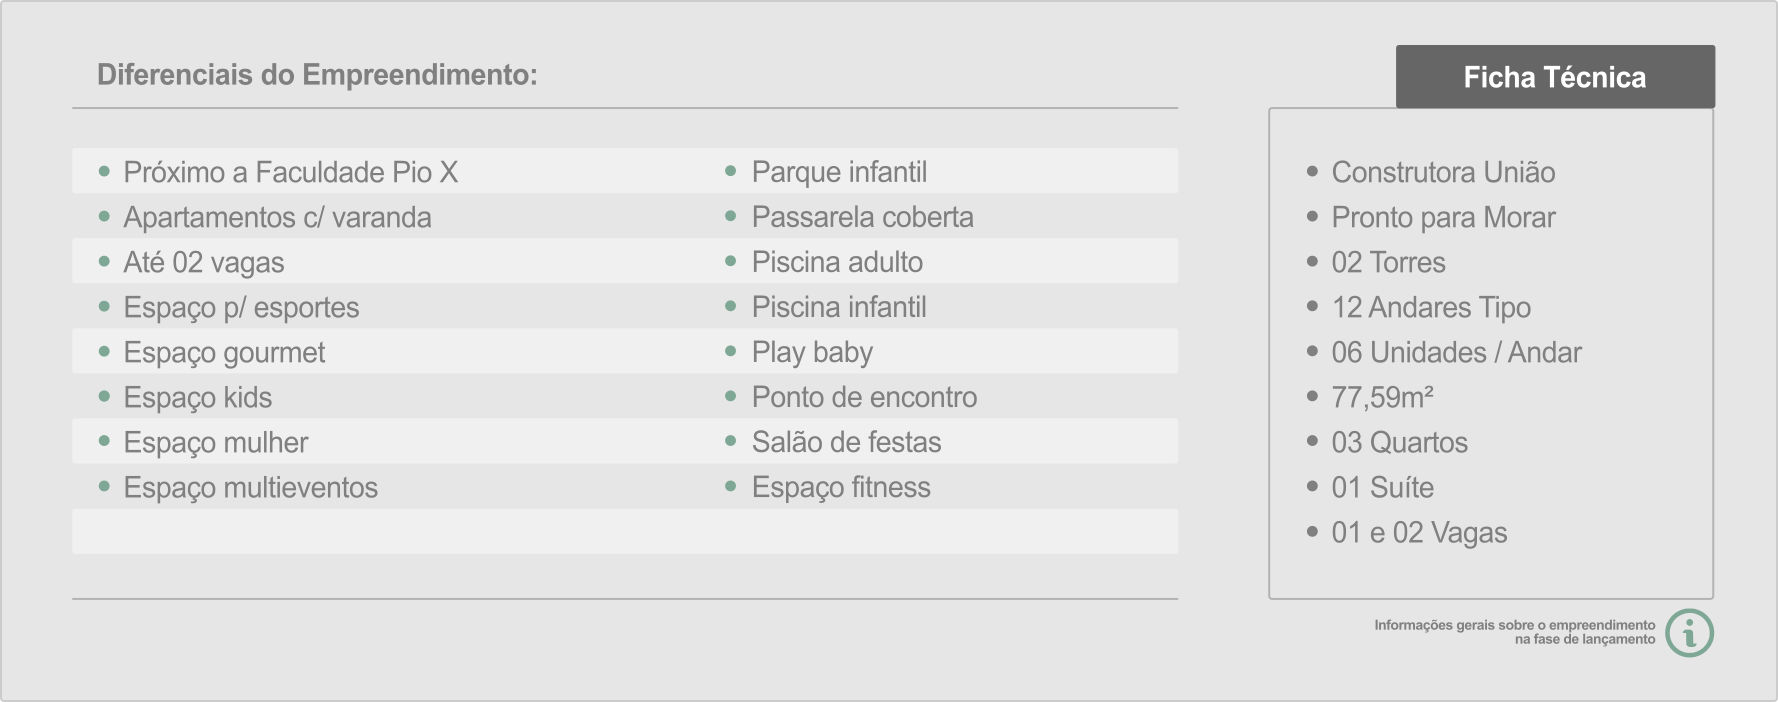Click the Espaço gourmet list item

pyautogui.click(x=224, y=352)
